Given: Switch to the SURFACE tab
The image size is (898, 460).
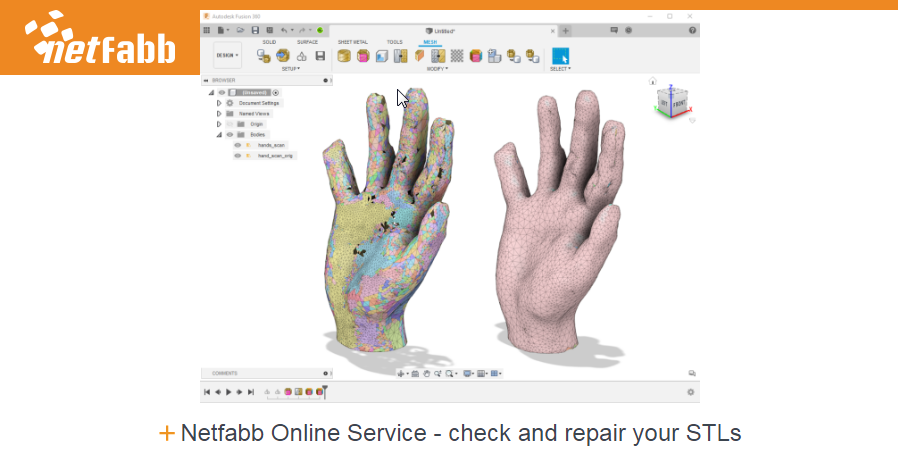Looking at the screenshot, I should pos(308,42).
